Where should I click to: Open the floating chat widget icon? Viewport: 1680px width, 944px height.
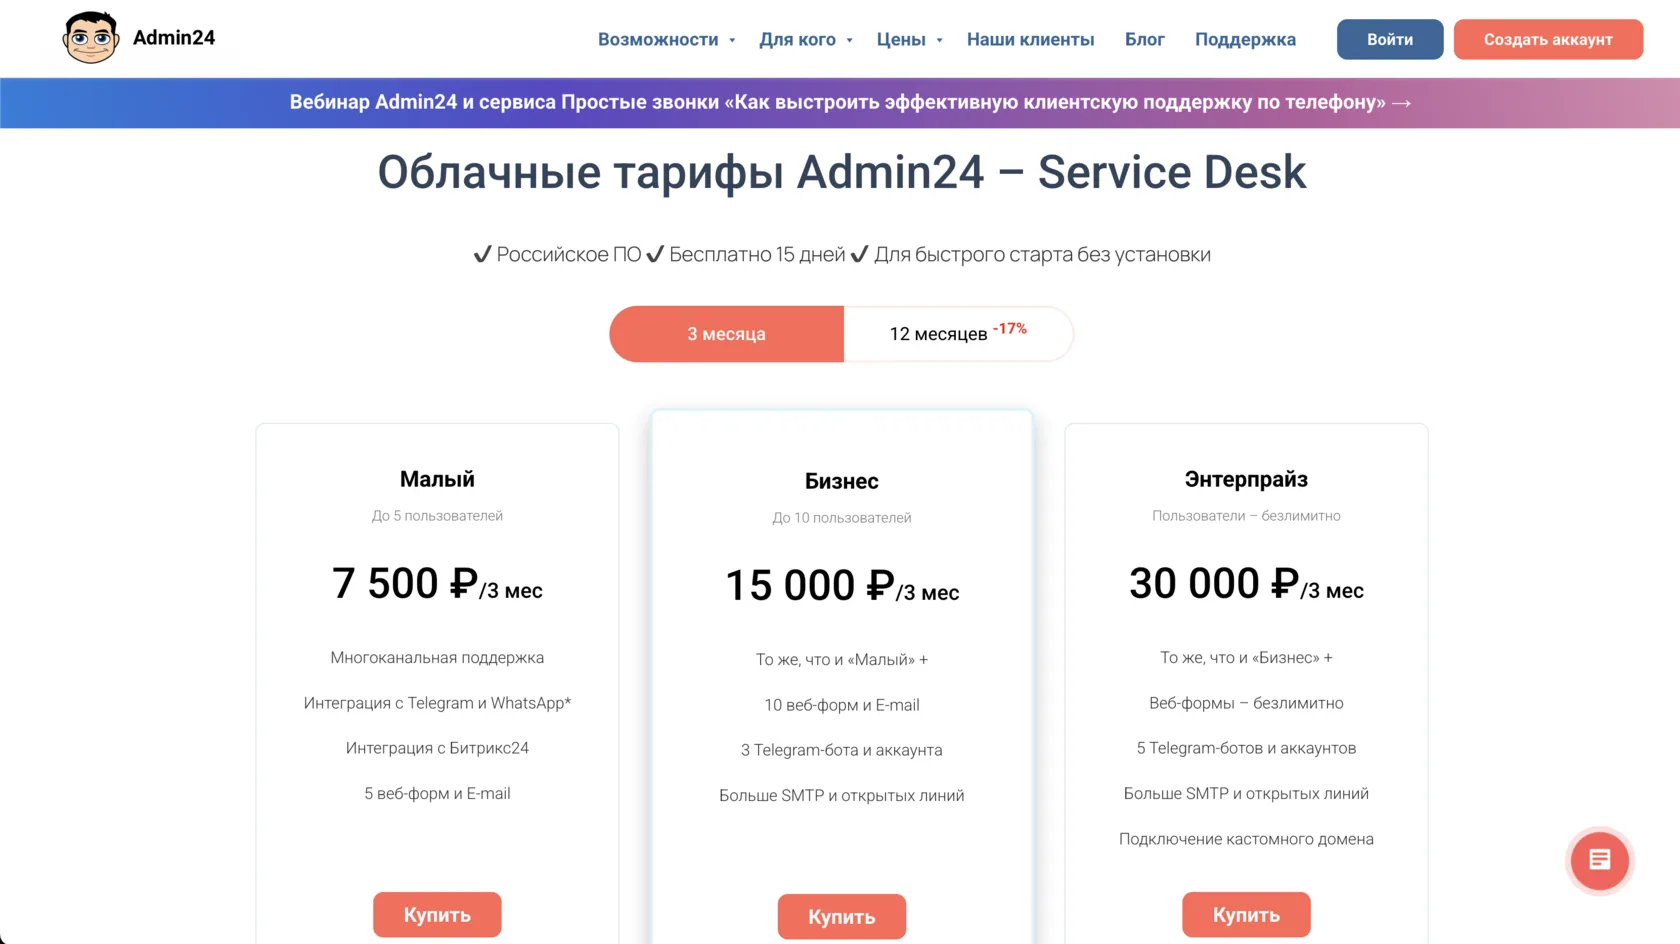coord(1599,860)
